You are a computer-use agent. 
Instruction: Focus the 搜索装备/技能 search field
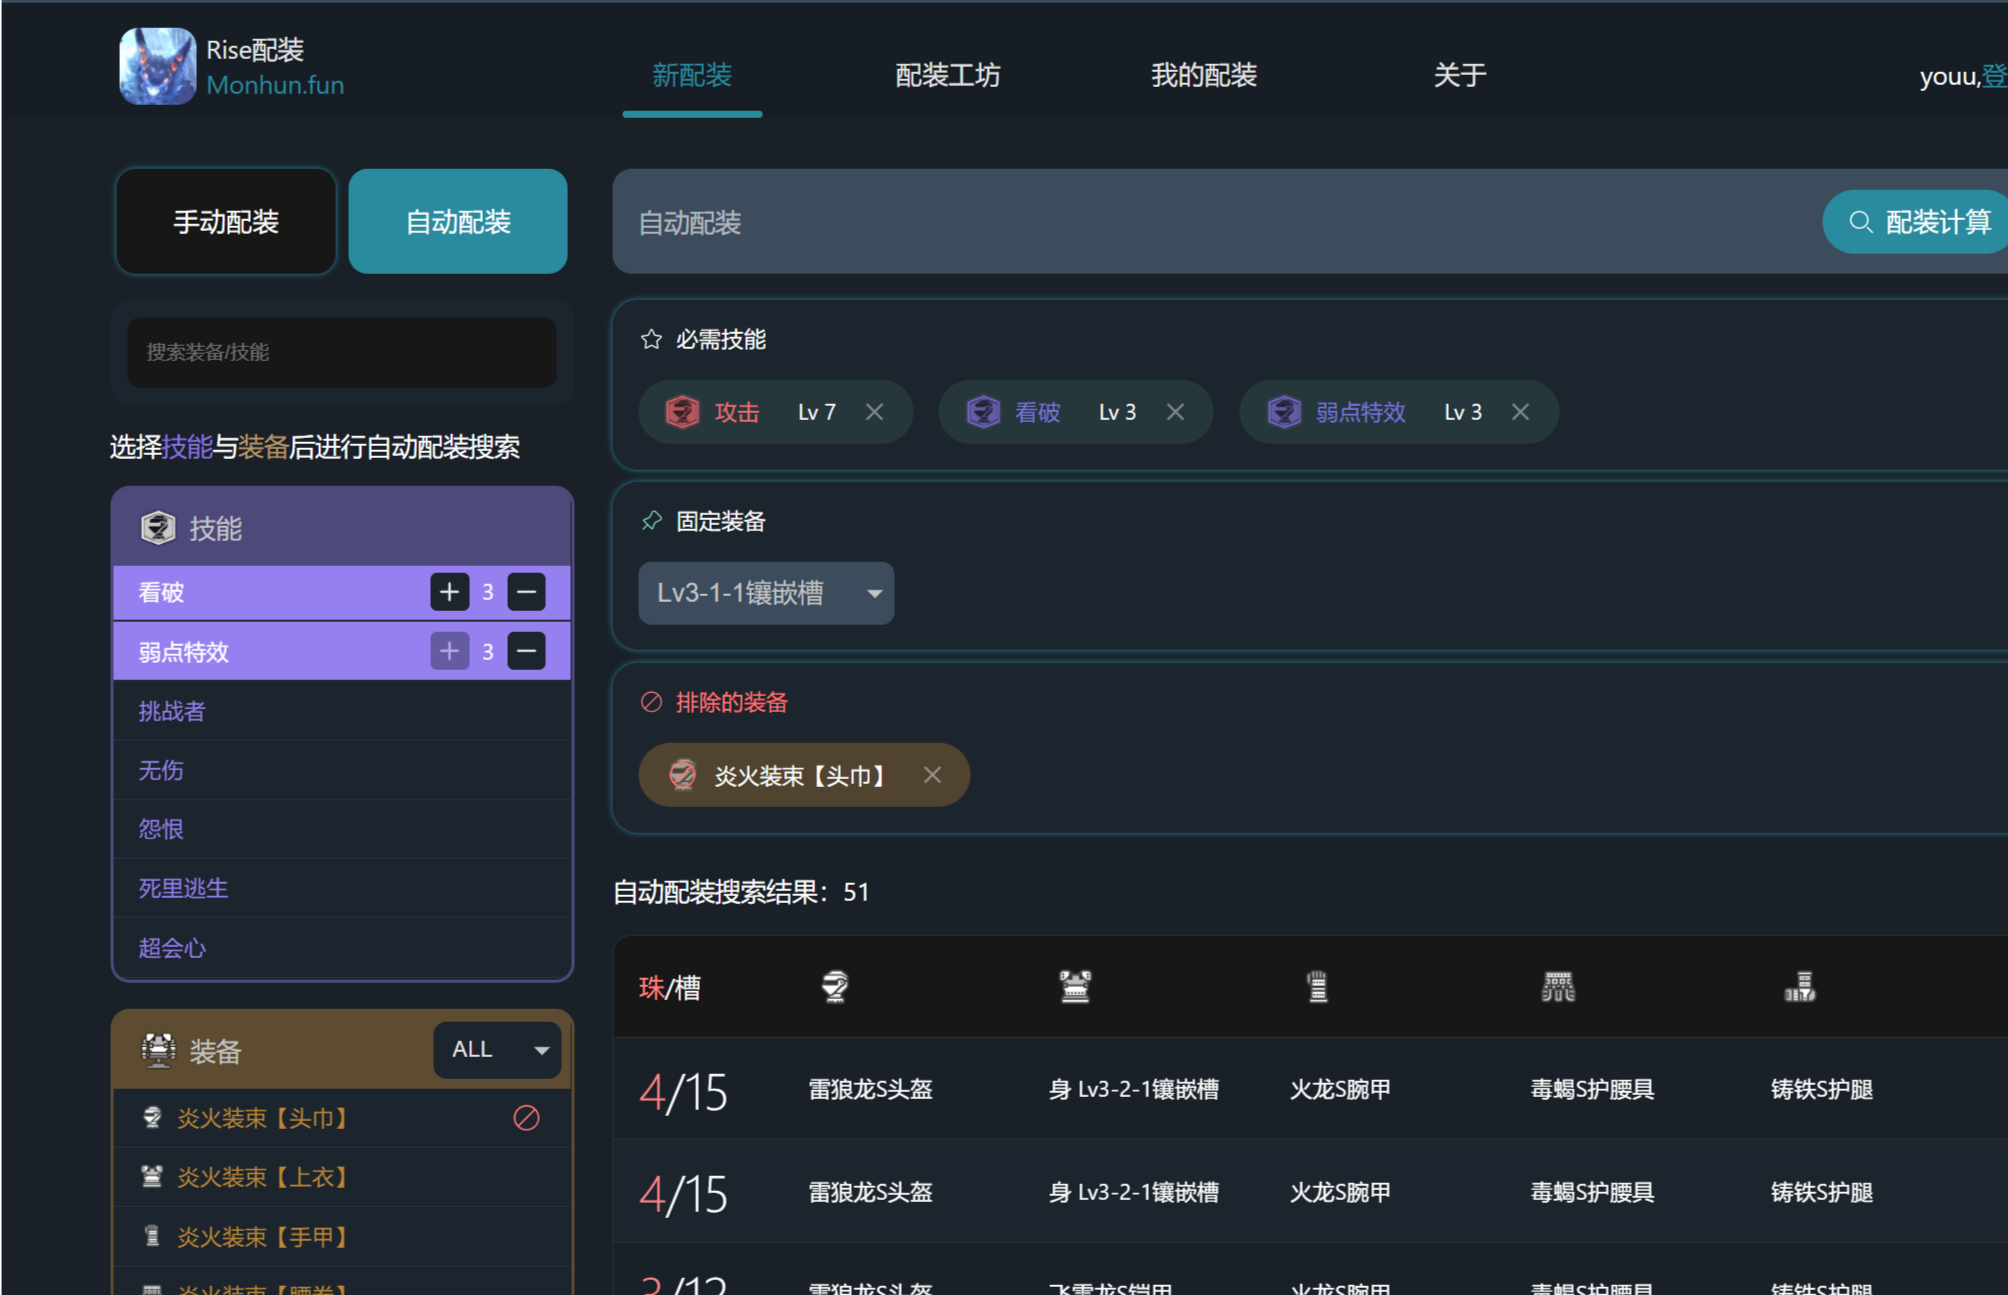click(341, 352)
